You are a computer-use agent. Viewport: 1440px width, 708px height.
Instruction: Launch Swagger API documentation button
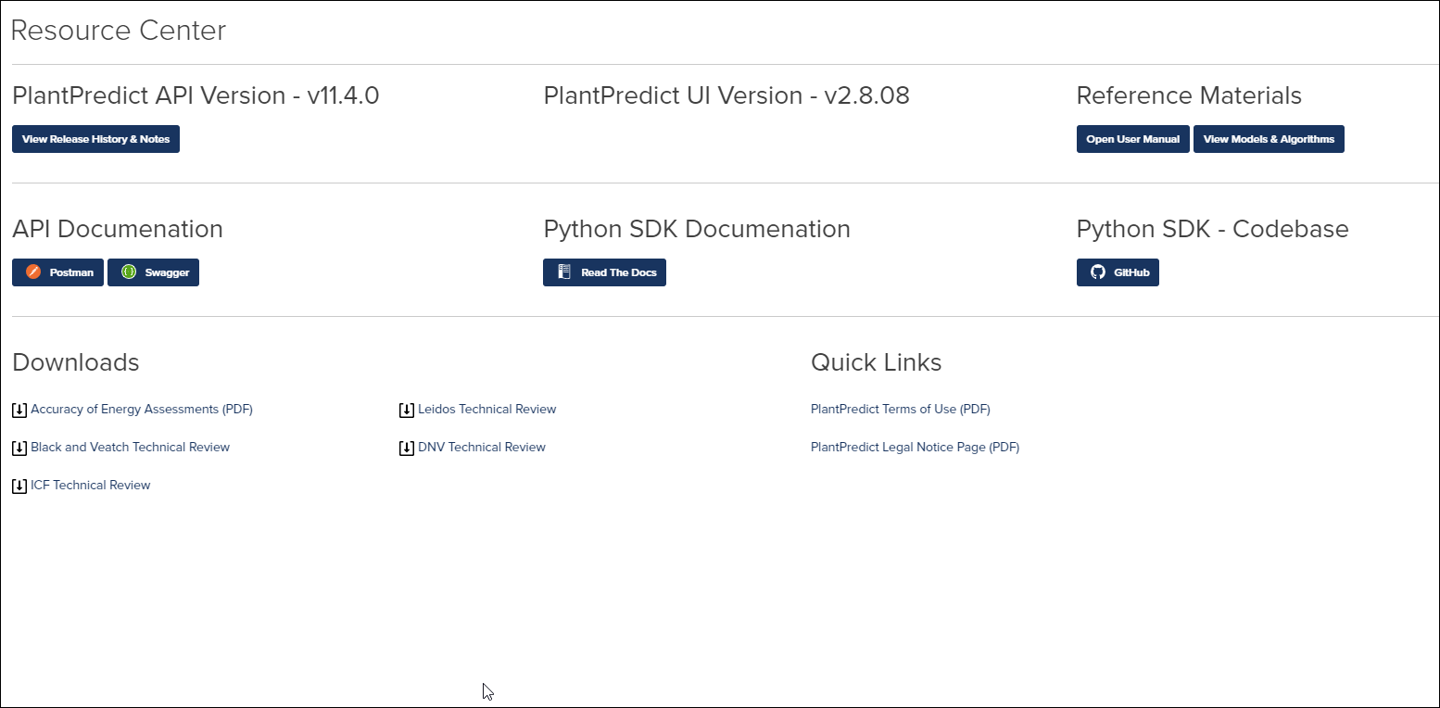pyautogui.click(x=154, y=272)
